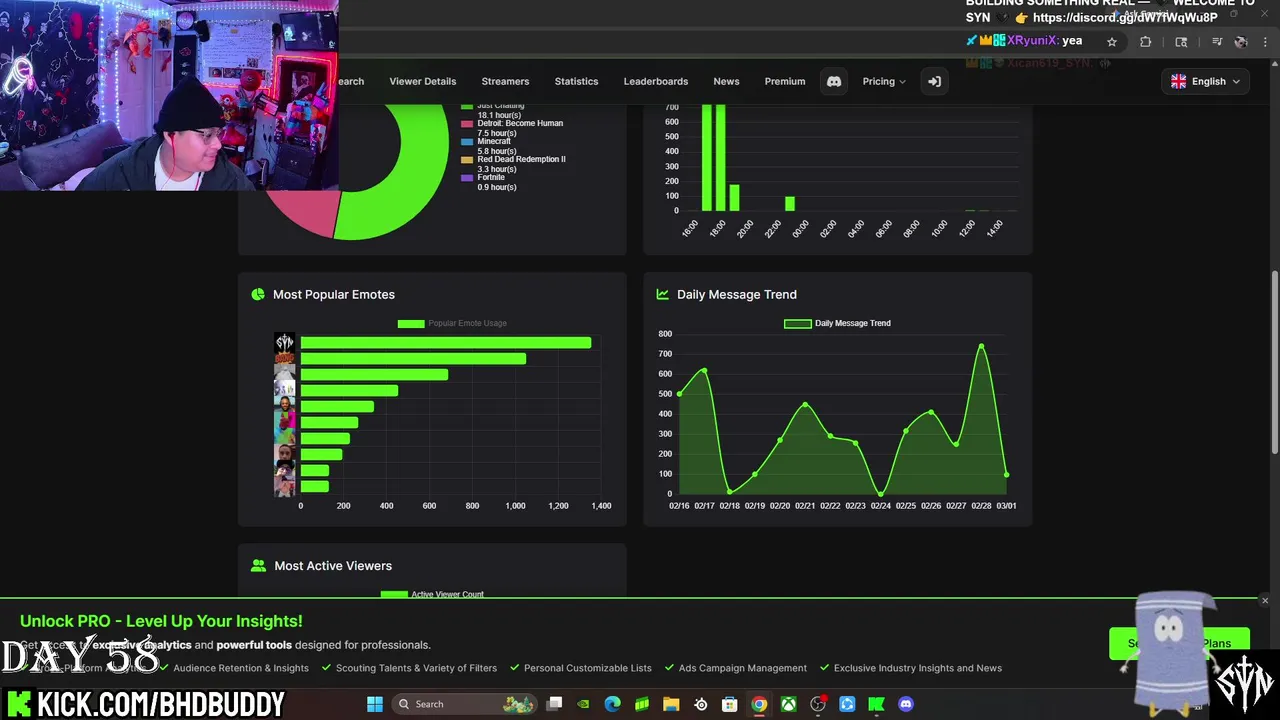
Task: Click the "Ads Campaign Management" text
Action: pos(743,668)
